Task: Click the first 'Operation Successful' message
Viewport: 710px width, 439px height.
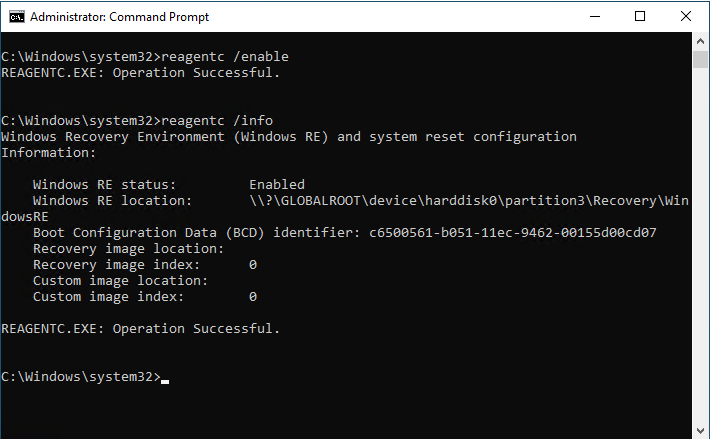Action: (x=196, y=73)
